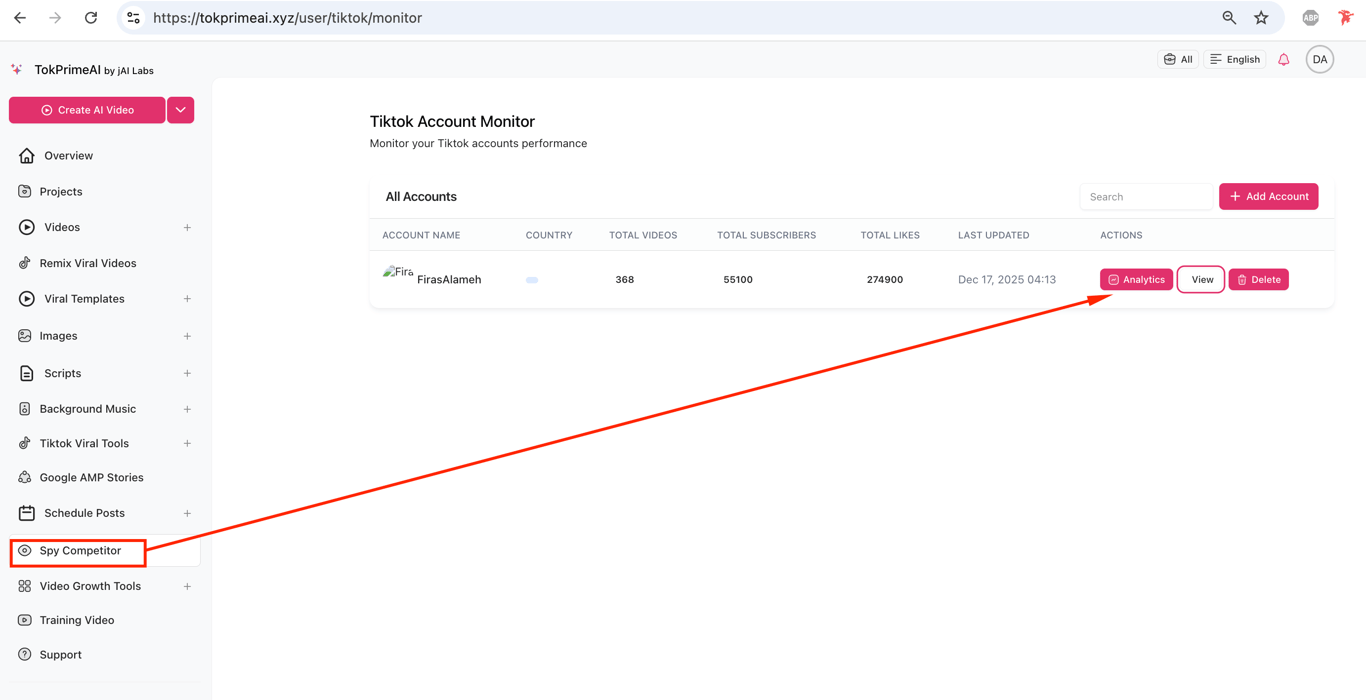This screenshot has height=700, width=1366.
Task: Select Spy Competitor in the sidebar
Action: (x=80, y=551)
